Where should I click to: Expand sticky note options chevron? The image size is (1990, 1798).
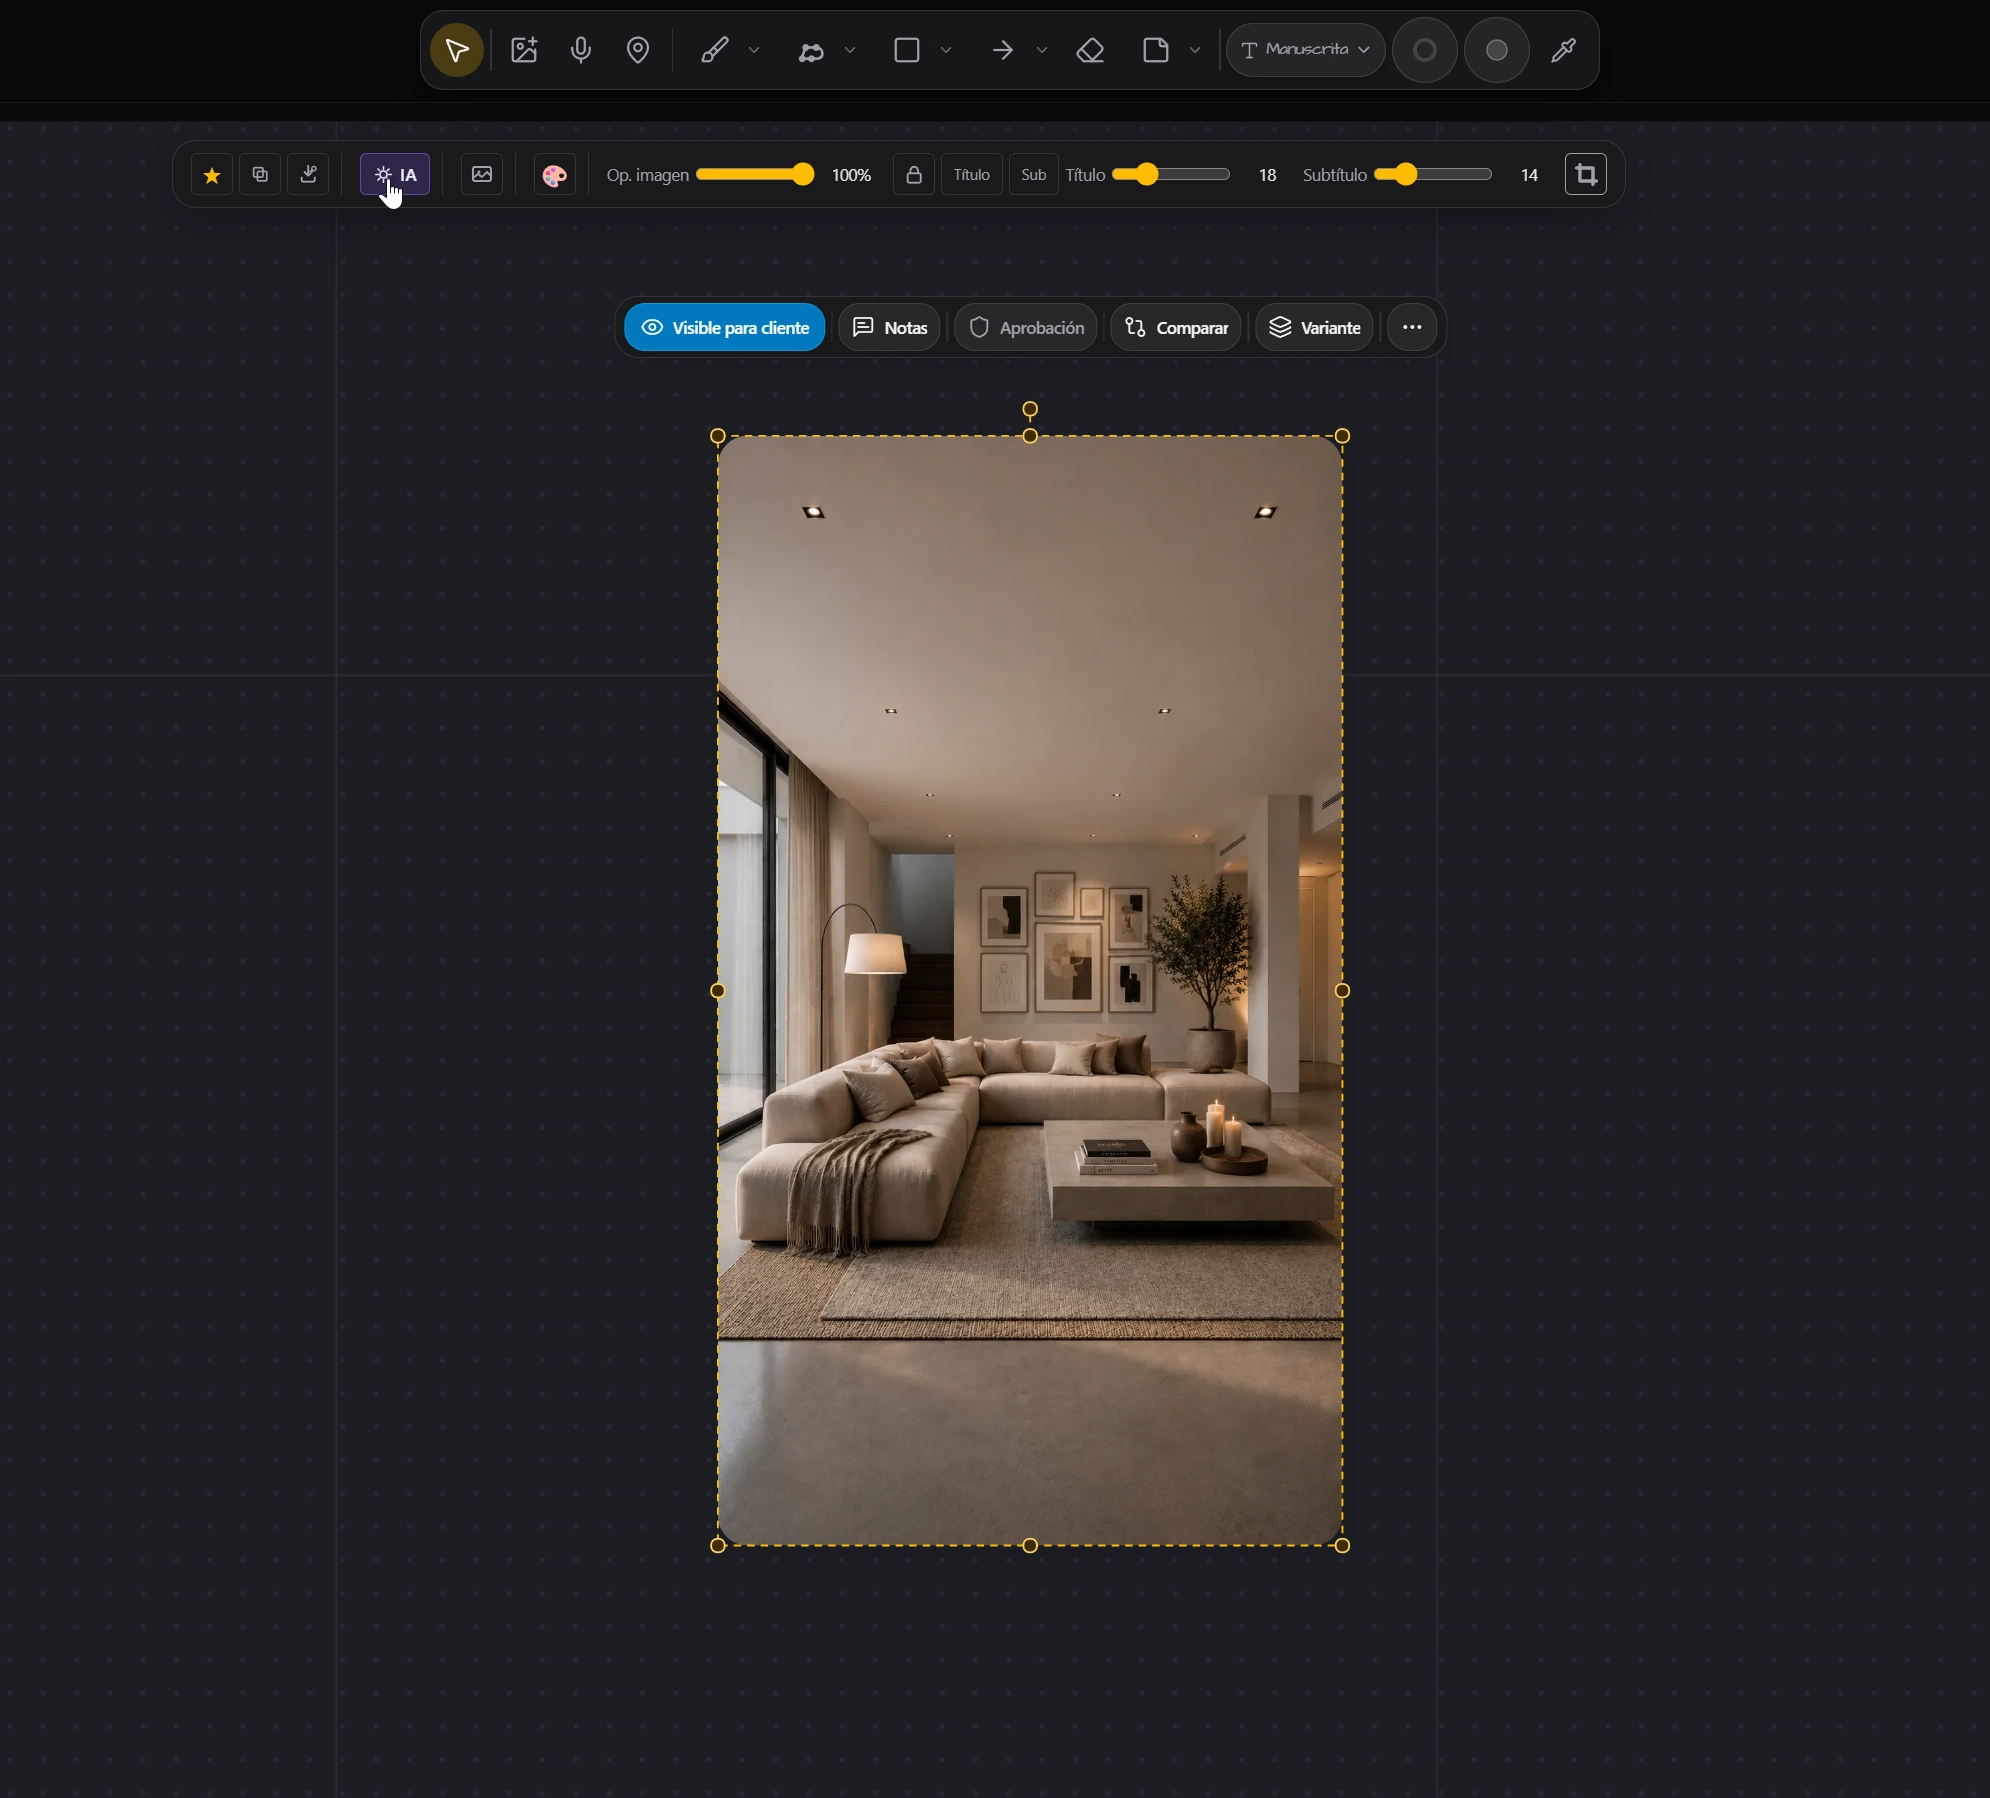(1195, 50)
